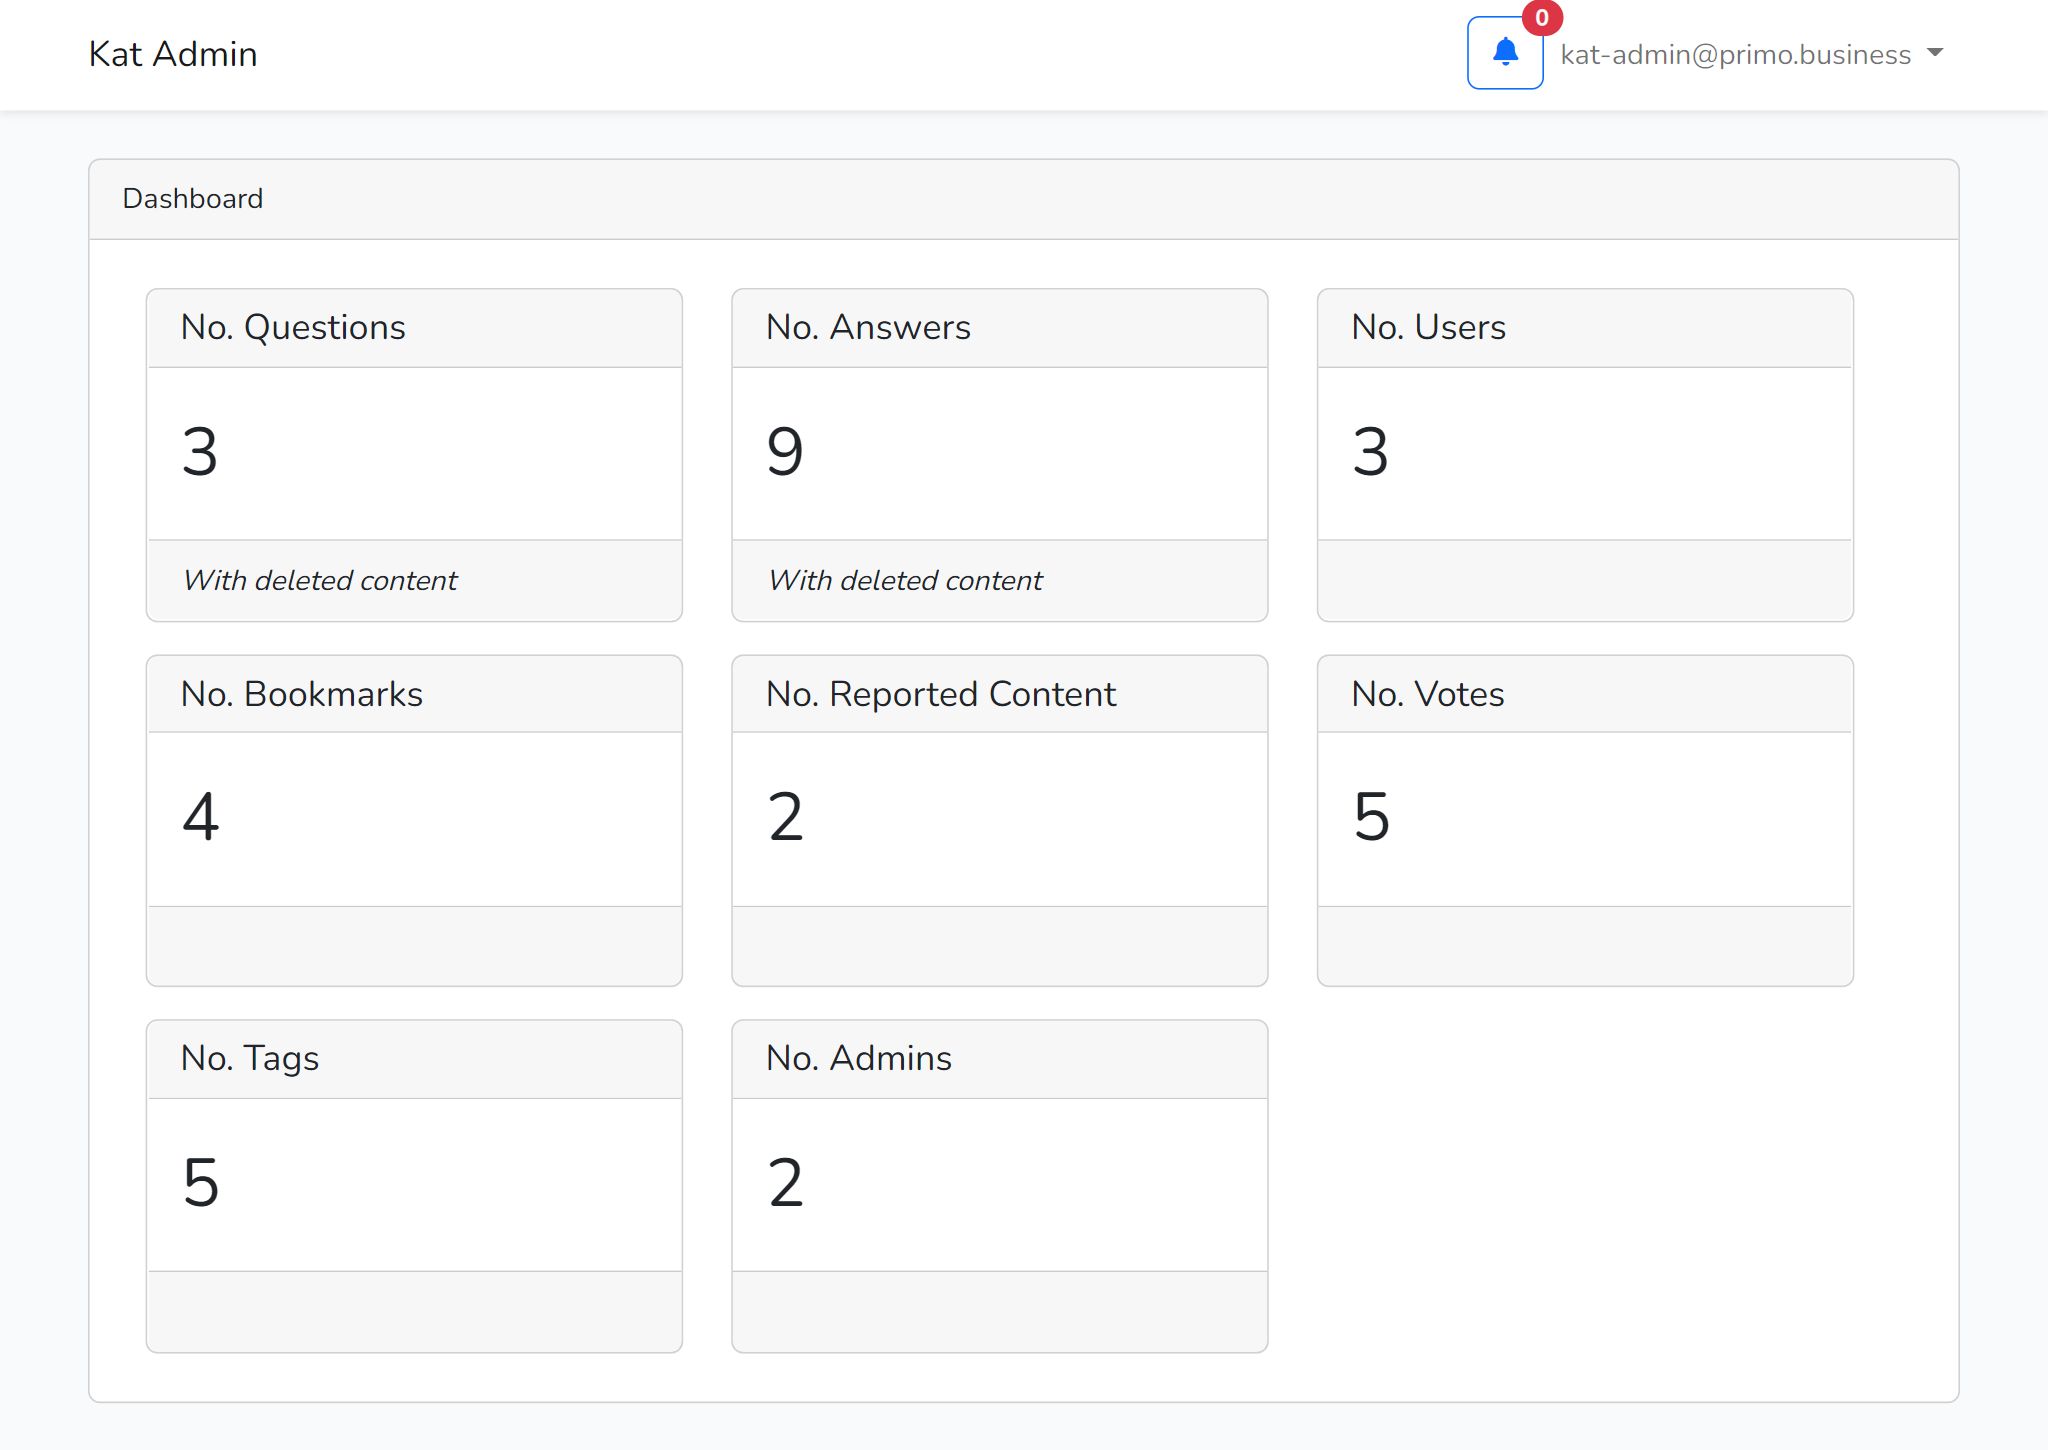
Task: Click the No. Reported Content heading
Action: [x=940, y=694]
